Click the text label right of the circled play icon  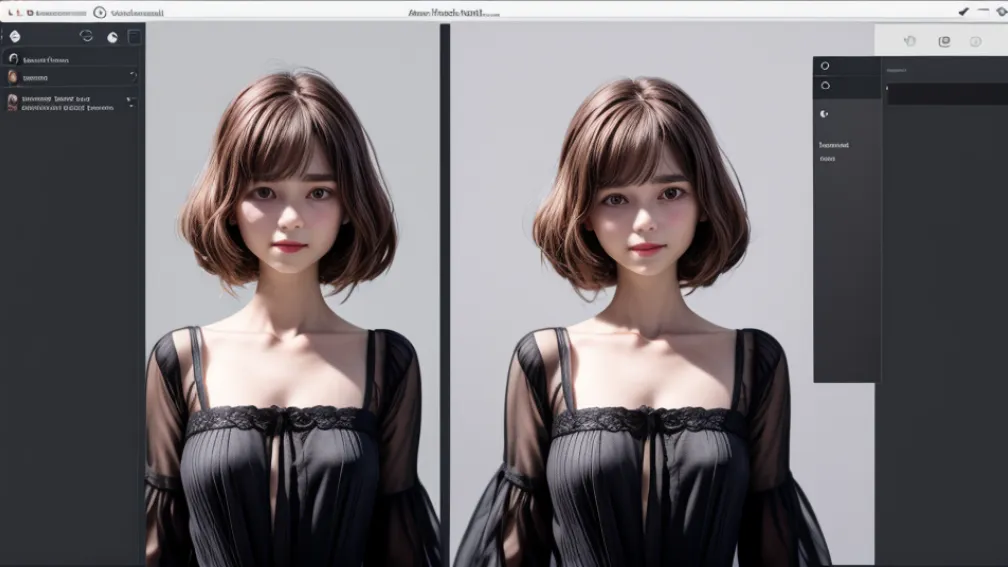(x=137, y=13)
